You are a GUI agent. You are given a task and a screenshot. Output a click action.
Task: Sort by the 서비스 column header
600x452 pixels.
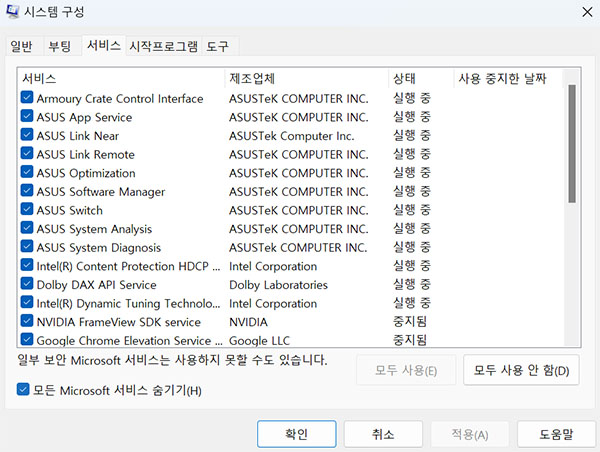point(121,78)
